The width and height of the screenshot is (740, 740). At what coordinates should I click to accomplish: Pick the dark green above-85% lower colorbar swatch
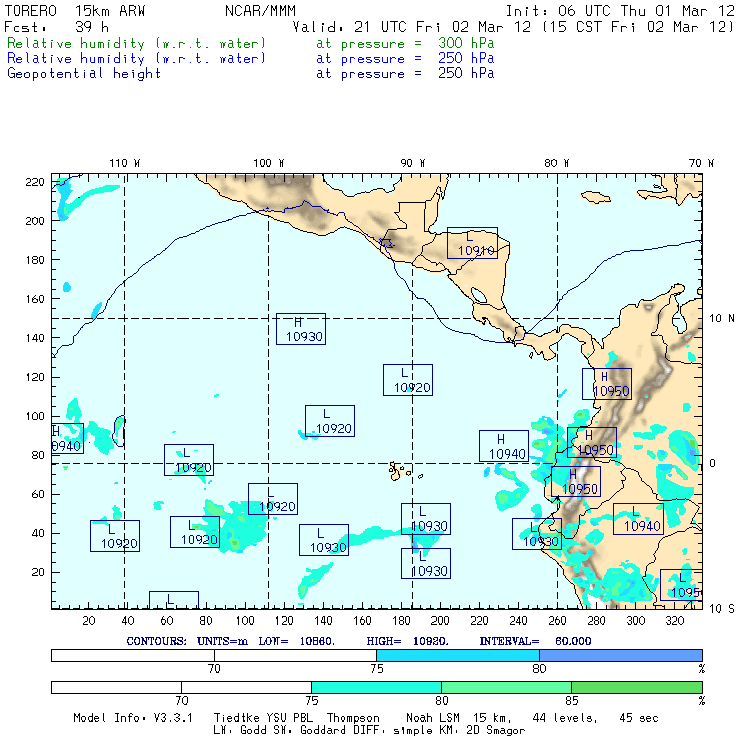637,687
